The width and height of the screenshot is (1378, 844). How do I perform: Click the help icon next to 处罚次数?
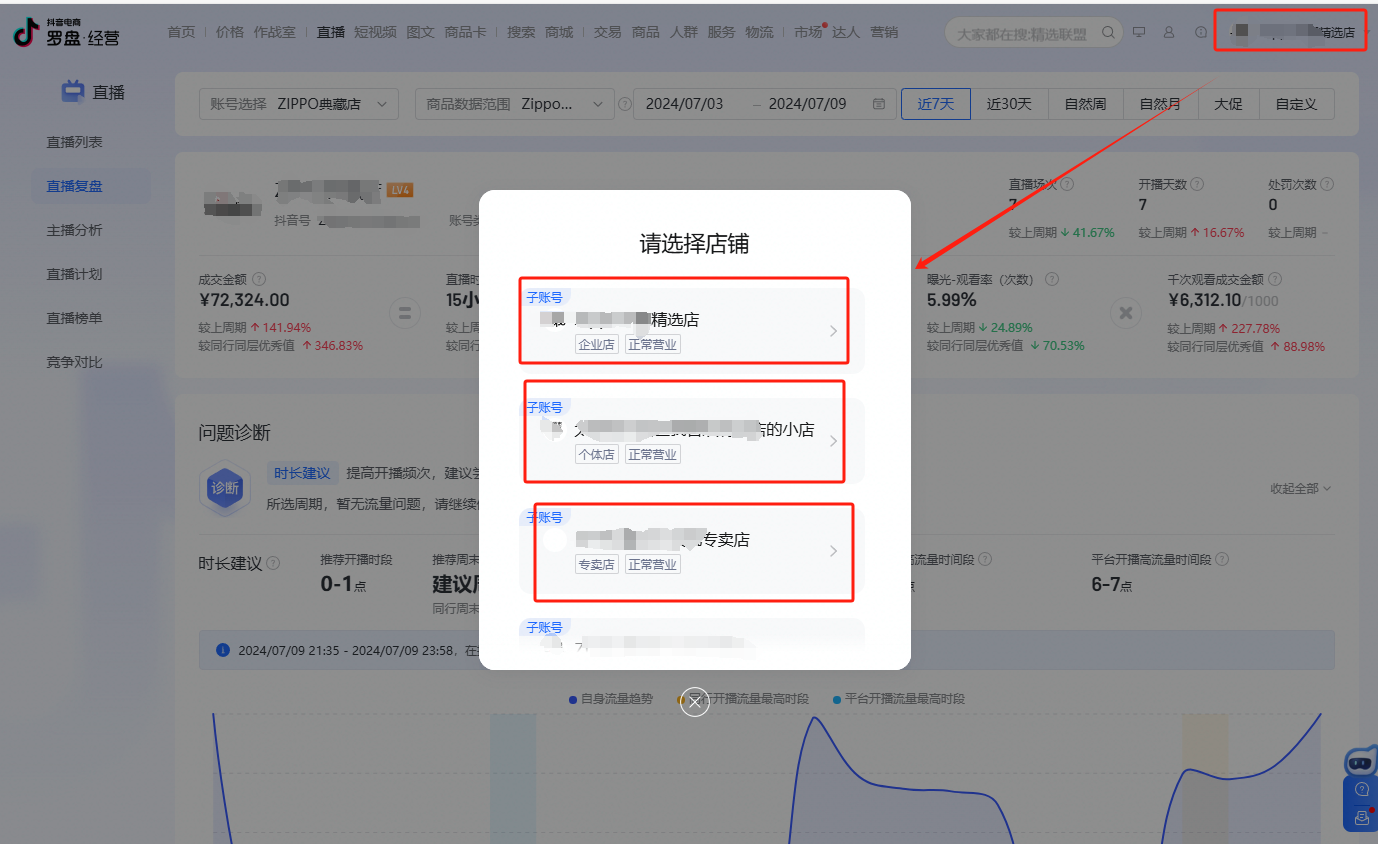point(1327,185)
